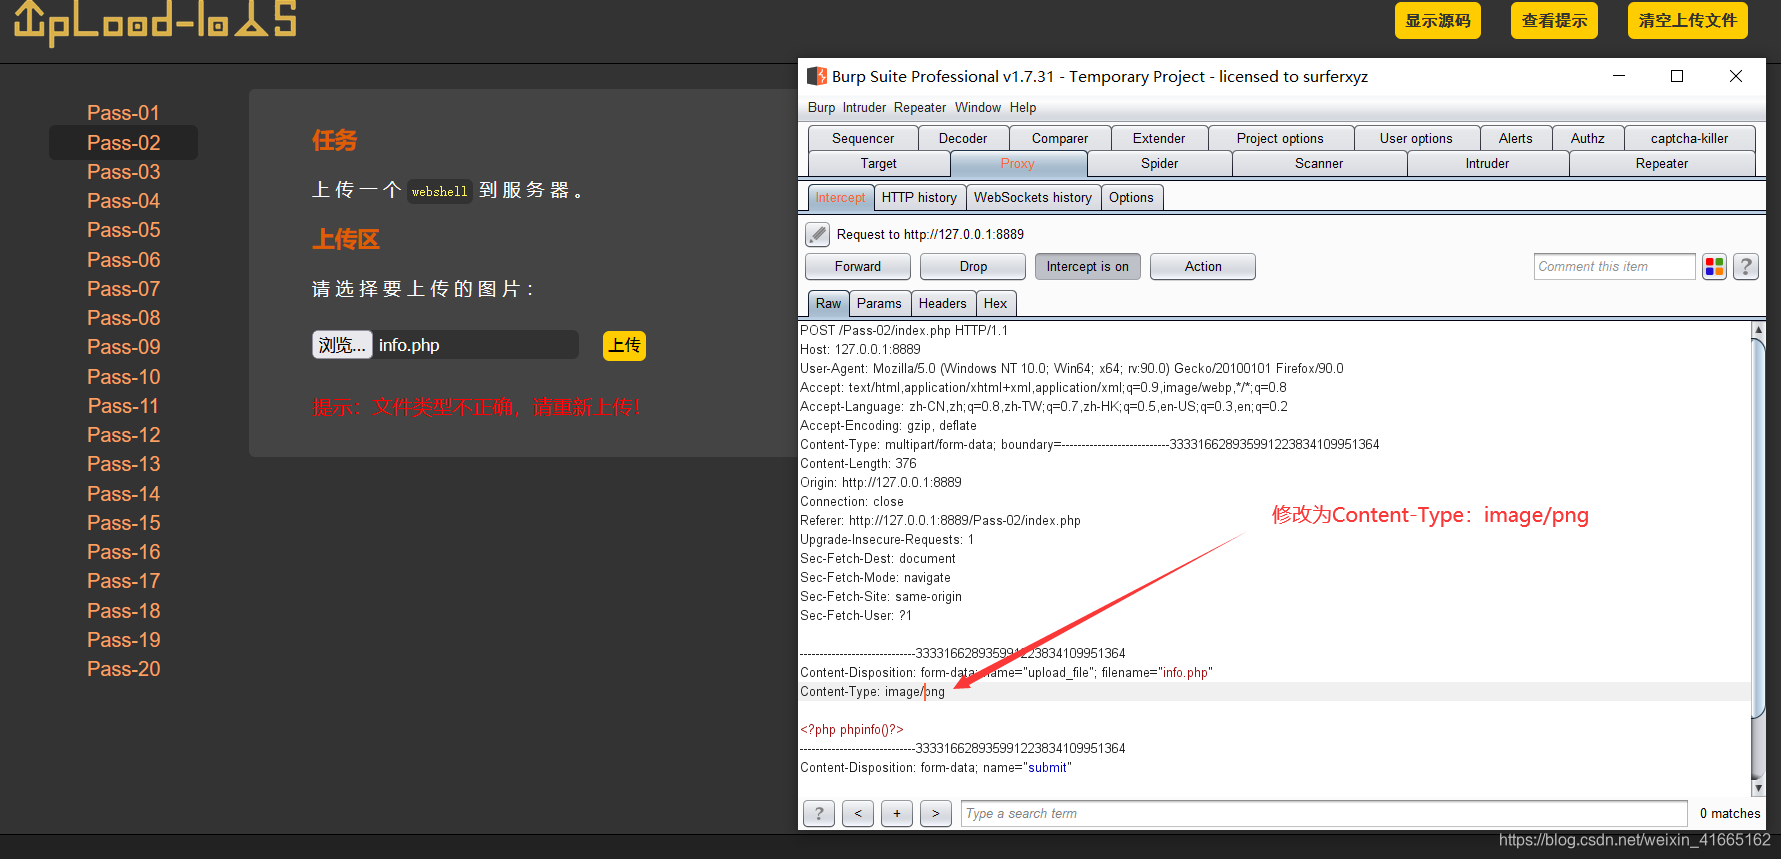This screenshot has height=859, width=1781.
Task: Click scroll up arrow of request editor scrollbar
Action: coord(1758,329)
